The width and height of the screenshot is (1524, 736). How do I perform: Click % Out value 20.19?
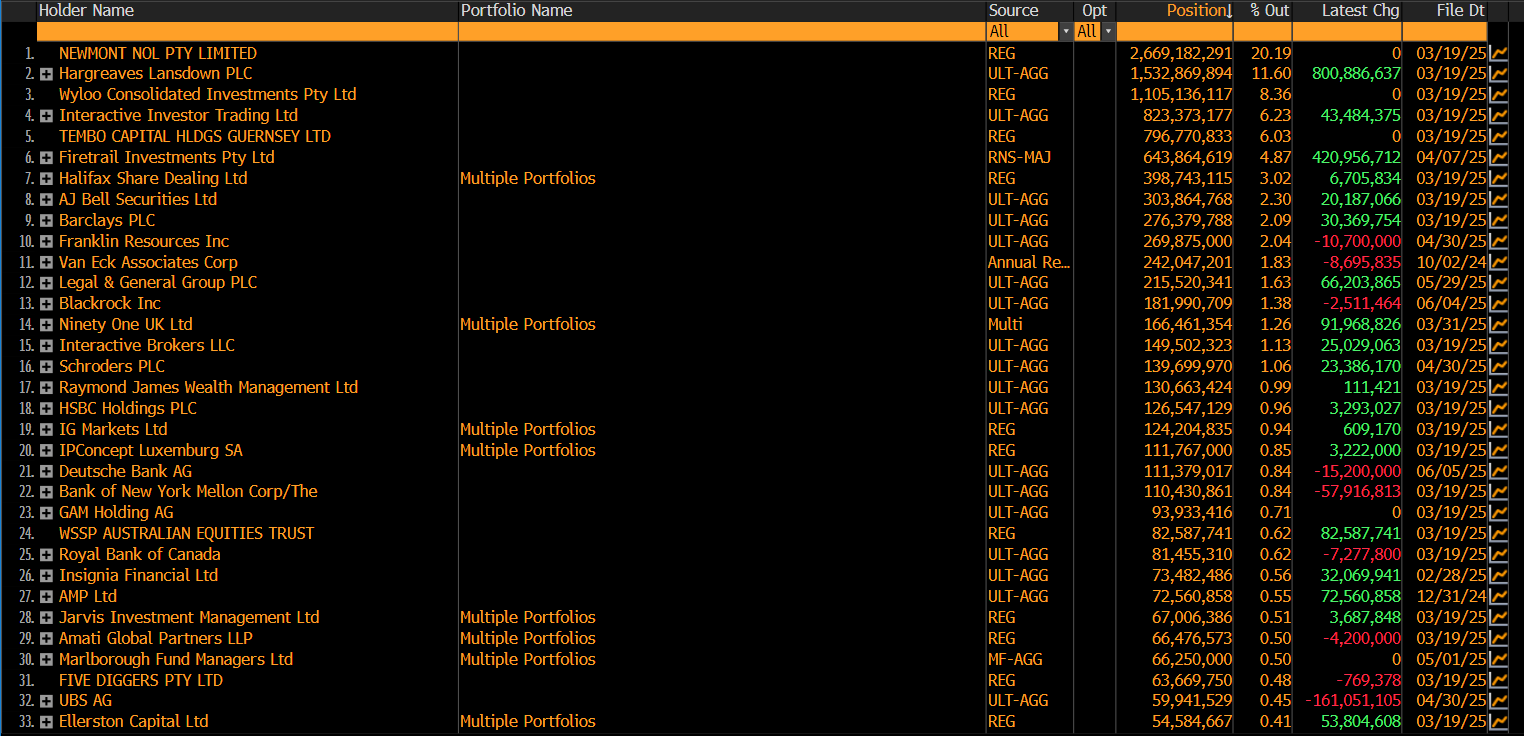pyautogui.click(x=1271, y=53)
